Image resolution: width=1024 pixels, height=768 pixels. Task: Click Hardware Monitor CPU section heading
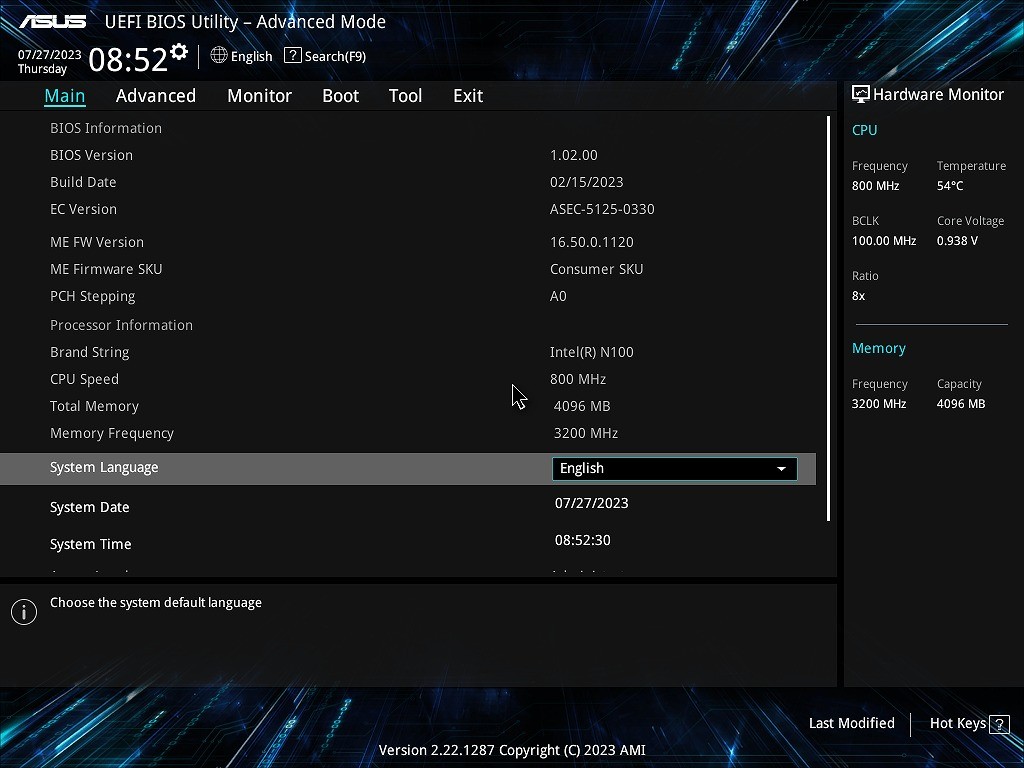(864, 130)
